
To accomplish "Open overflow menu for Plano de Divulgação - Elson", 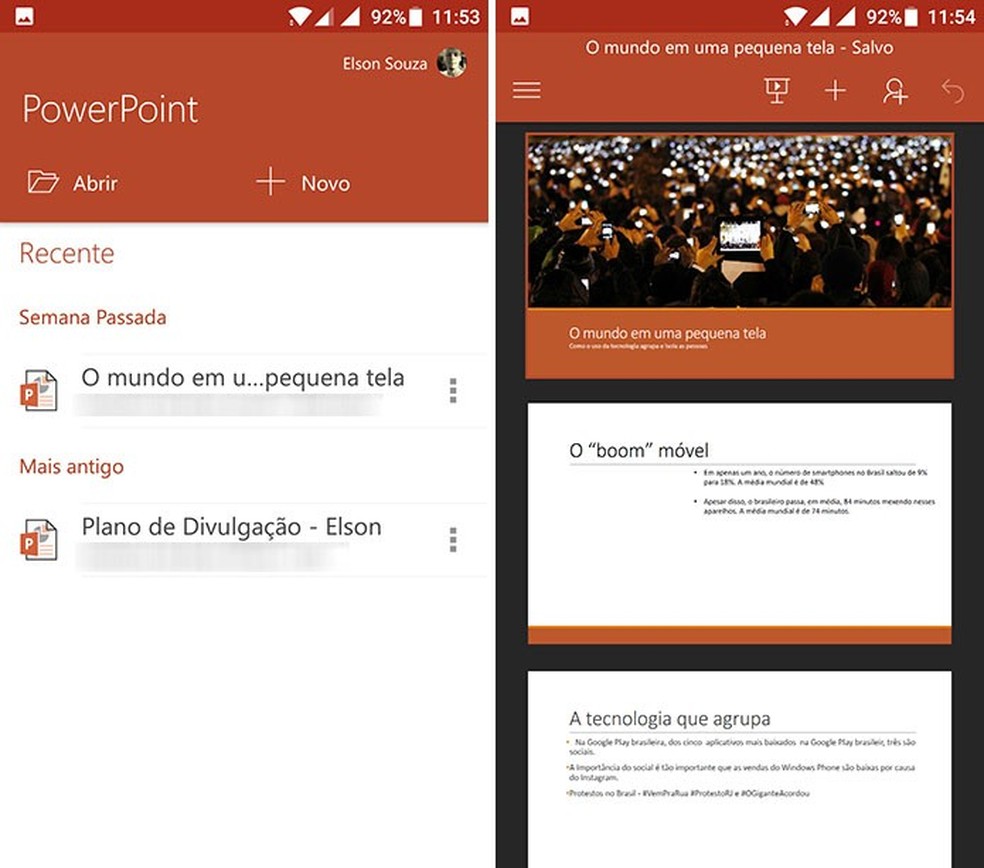I will [452, 539].
